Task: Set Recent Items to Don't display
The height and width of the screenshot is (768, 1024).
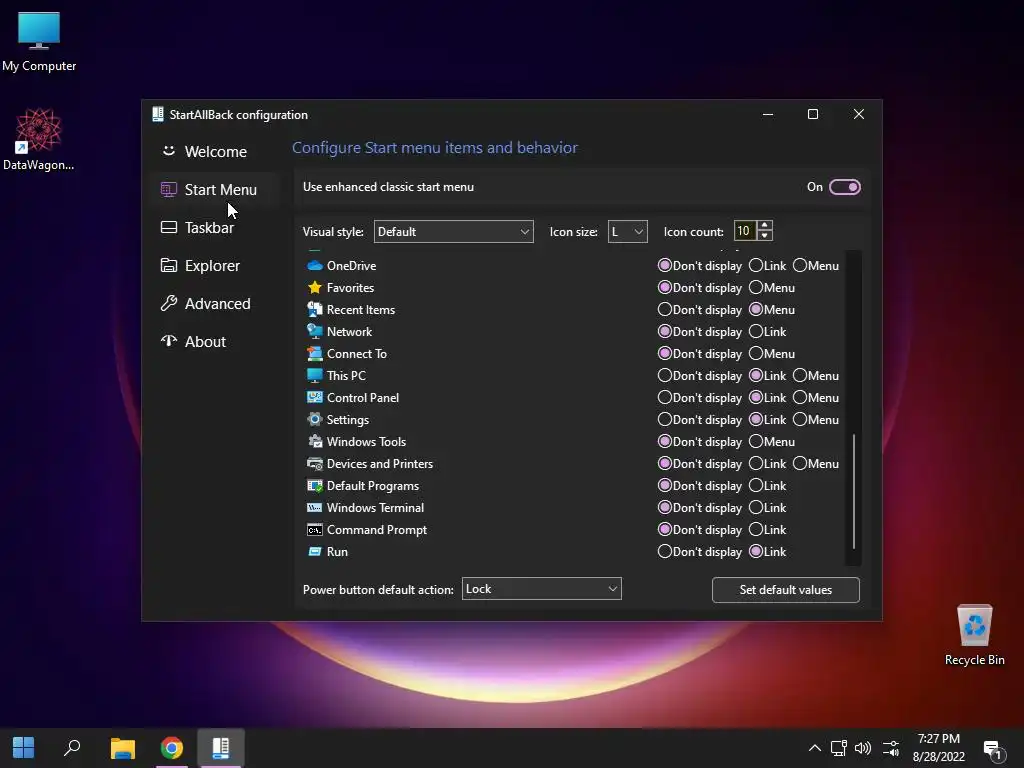Action: [x=665, y=310]
